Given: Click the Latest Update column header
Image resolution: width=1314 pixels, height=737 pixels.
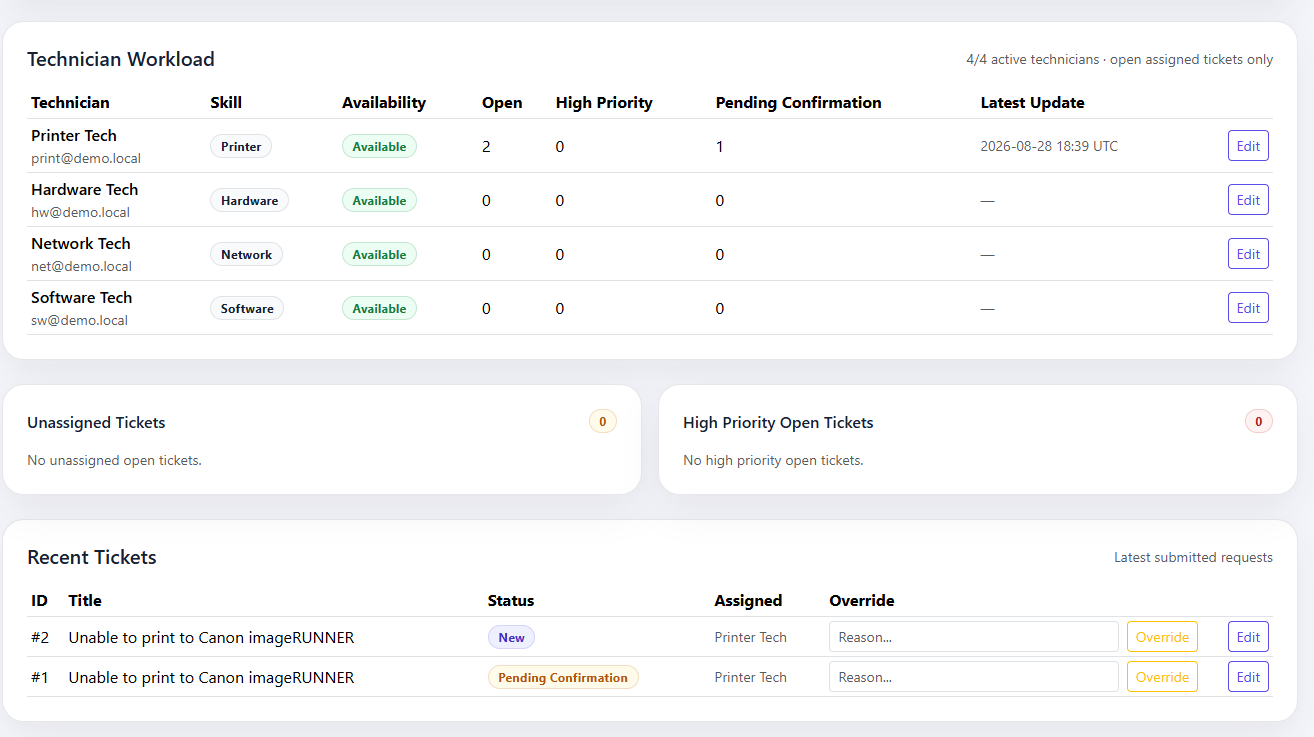Looking at the screenshot, I should 1033,102.
